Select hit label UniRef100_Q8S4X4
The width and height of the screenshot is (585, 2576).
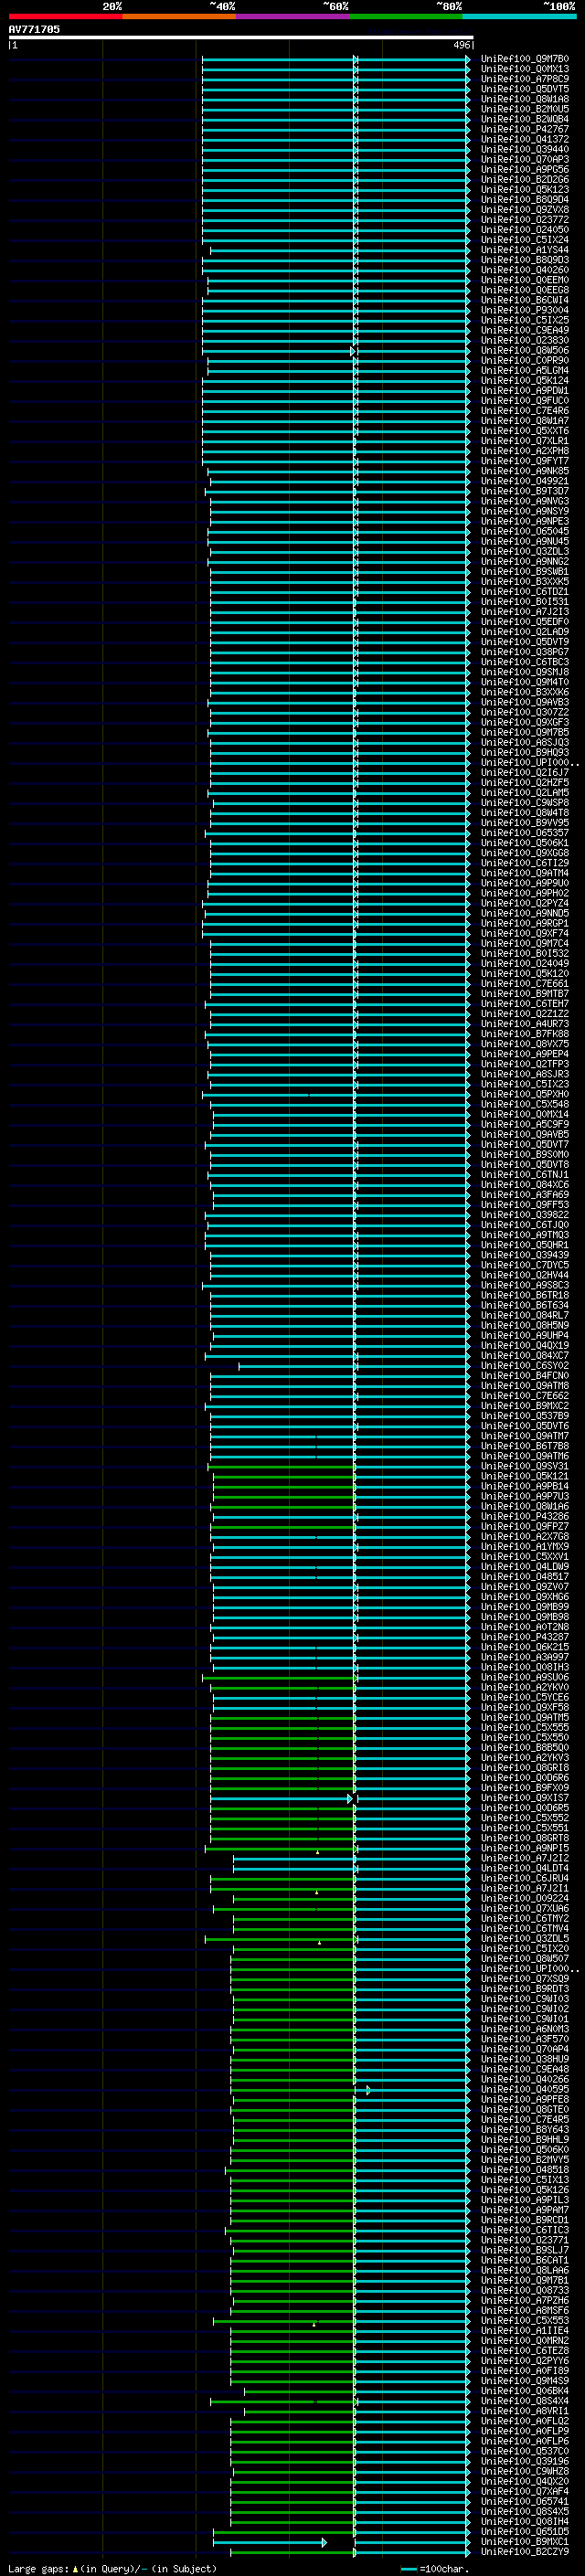click(525, 2401)
